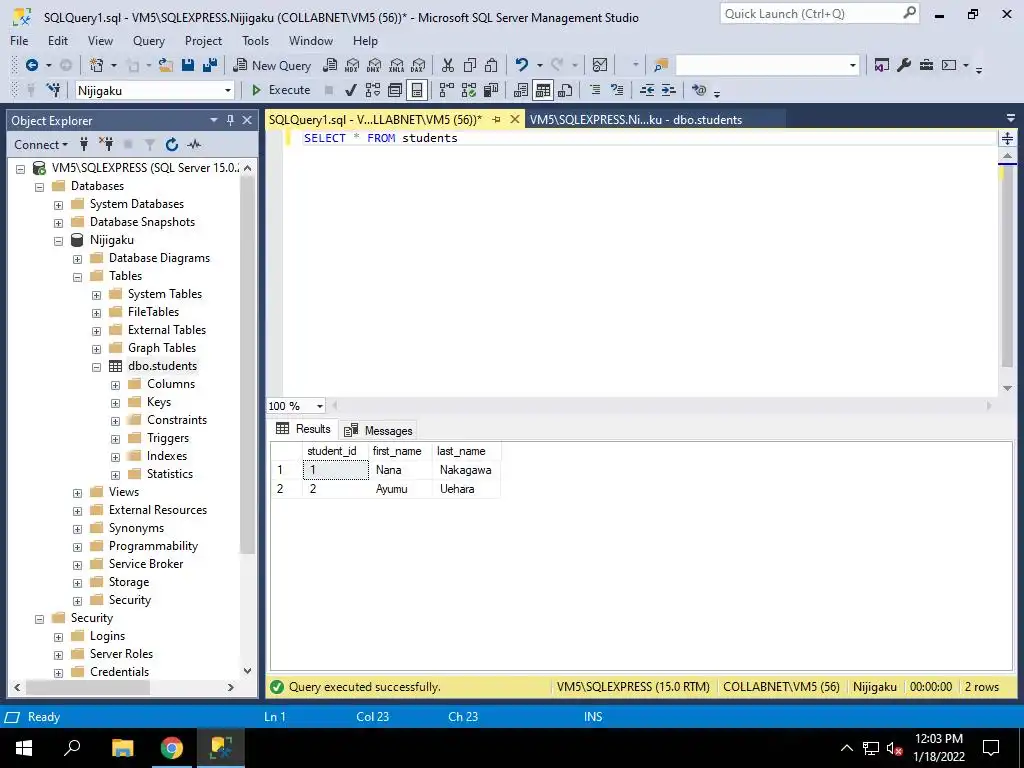Expand the Columns folder
The height and width of the screenshot is (768, 1024).
click(x=115, y=385)
